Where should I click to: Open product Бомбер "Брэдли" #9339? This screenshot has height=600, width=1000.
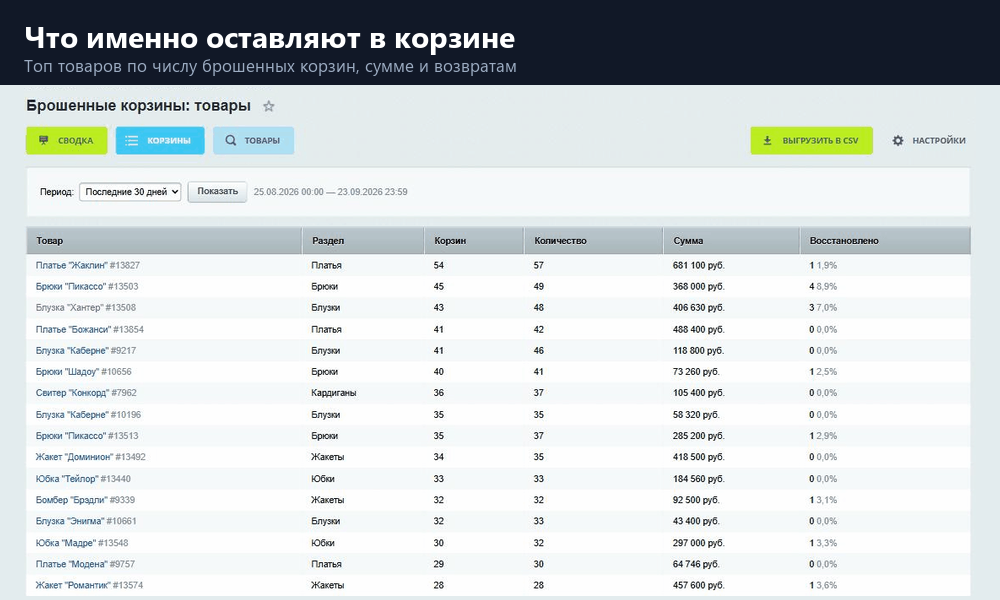(85, 500)
